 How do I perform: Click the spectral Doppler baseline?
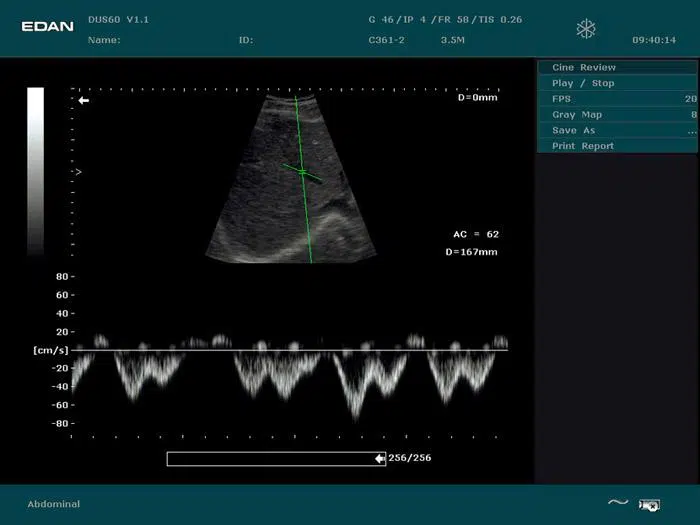[x=290, y=350]
